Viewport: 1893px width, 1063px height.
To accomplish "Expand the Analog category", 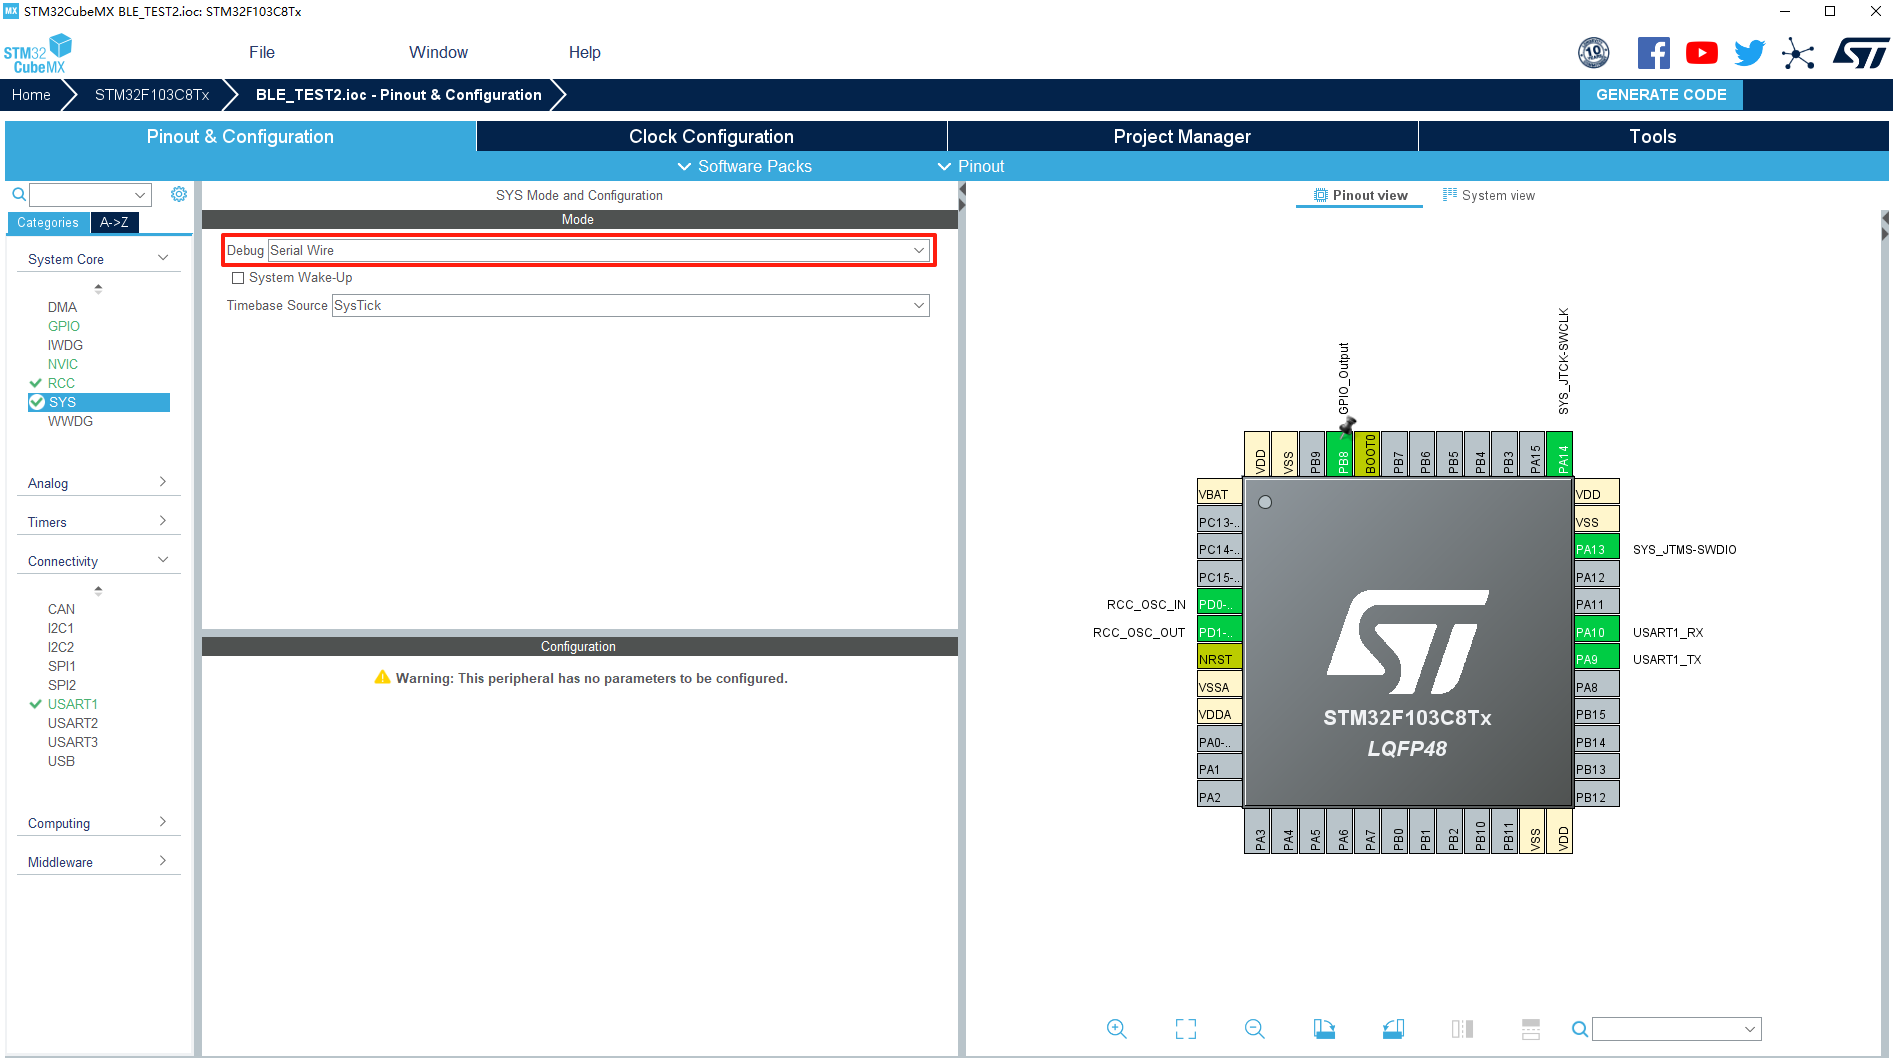I will pyautogui.click(x=98, y=483).
